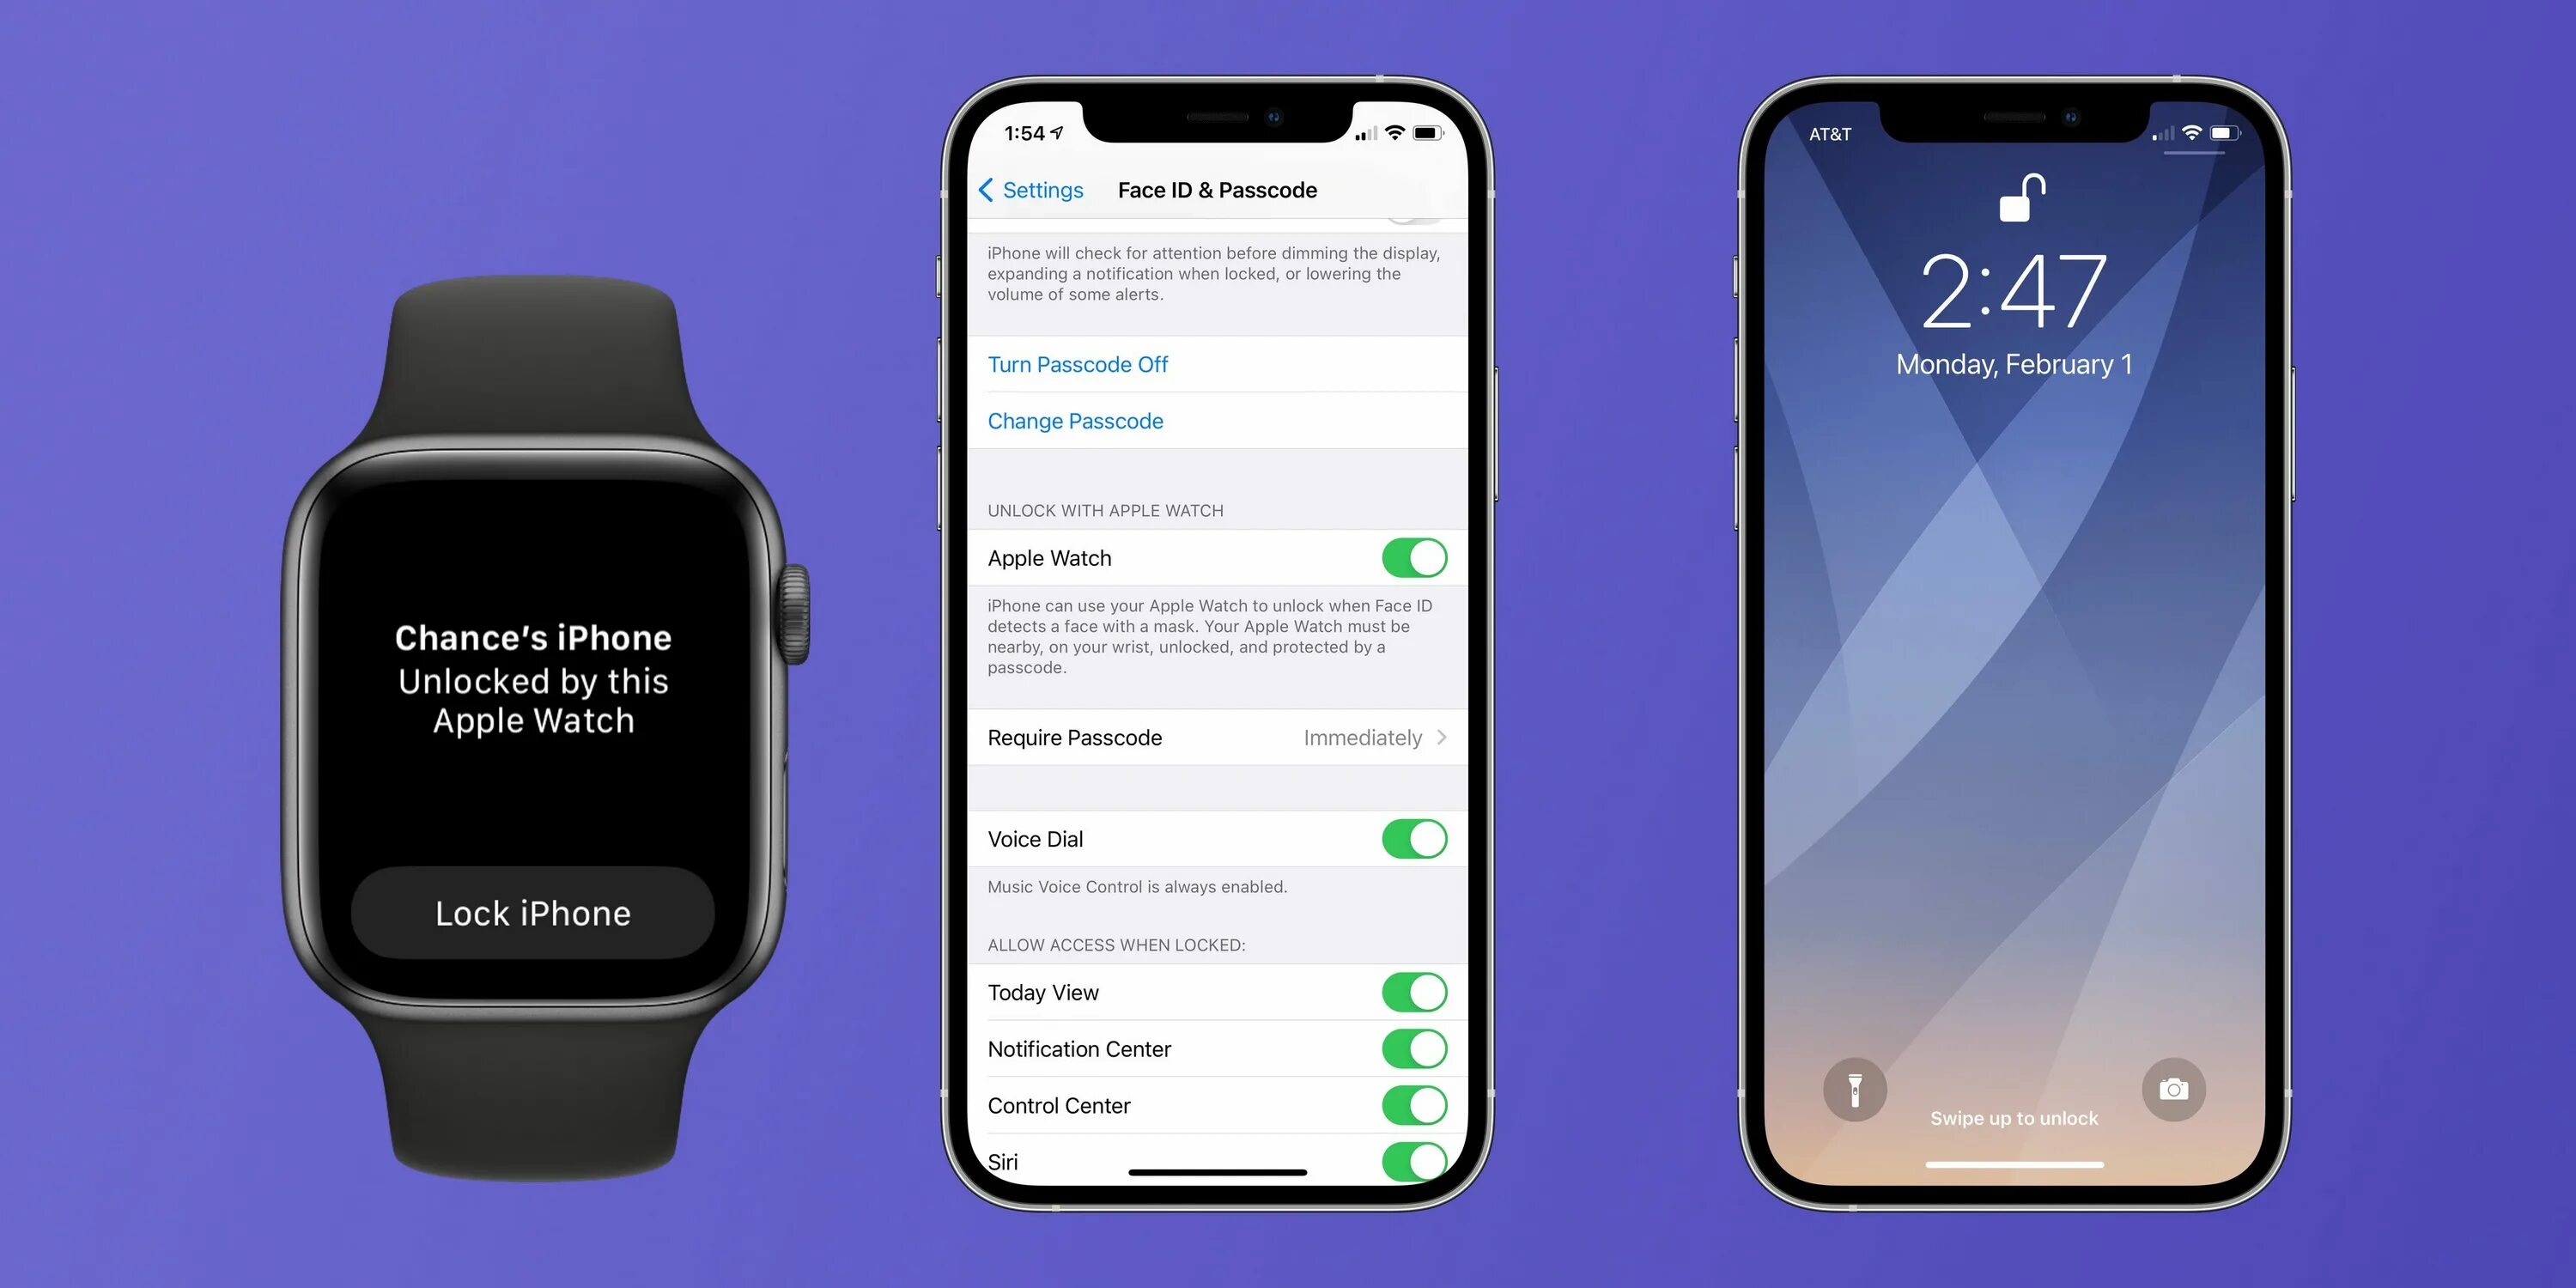Open the Settings back navigation tab
The width and height of the screenshot is (2576, 1288).
[1030, 189]
